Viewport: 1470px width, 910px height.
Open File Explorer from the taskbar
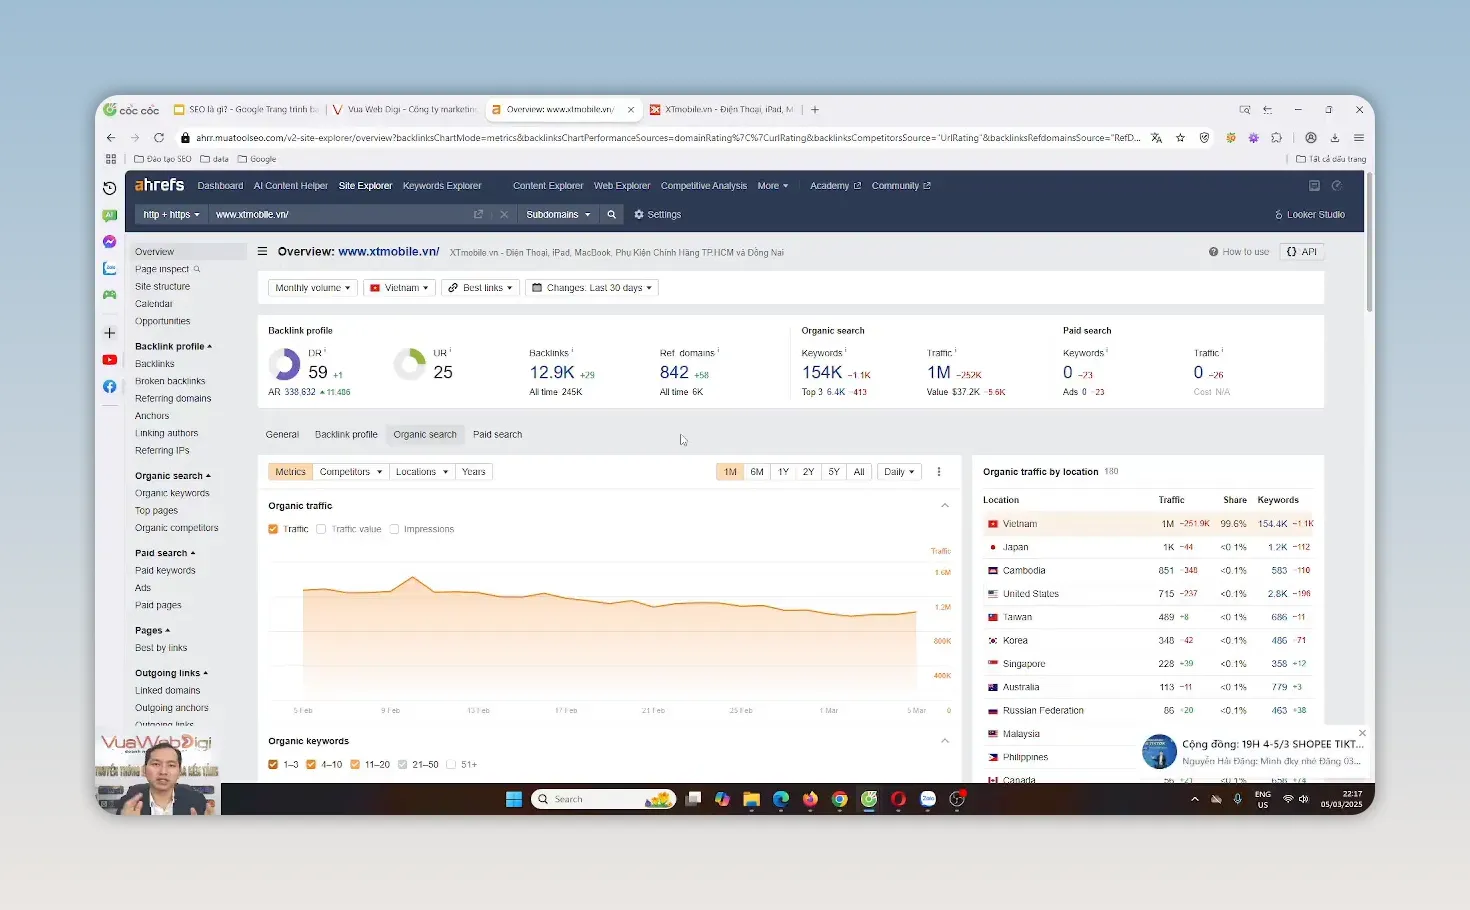coord(751,799)
